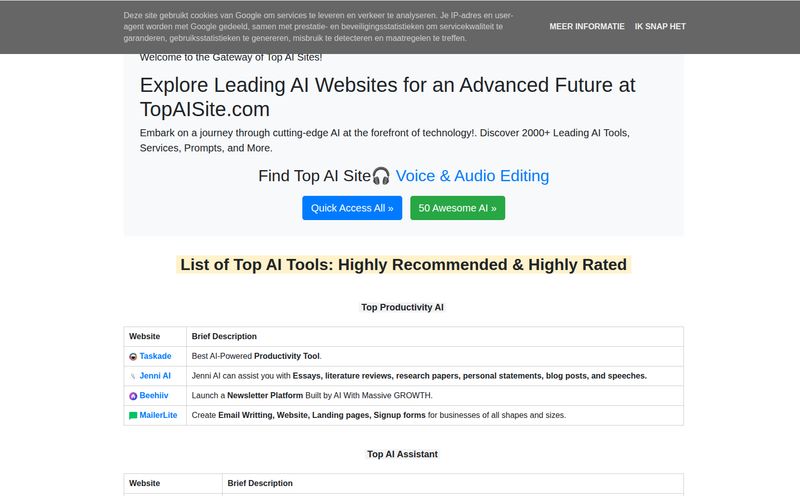Click the Find Top AI Site text
This screenshot has height=496, width=800.
(x=314, y=176)
